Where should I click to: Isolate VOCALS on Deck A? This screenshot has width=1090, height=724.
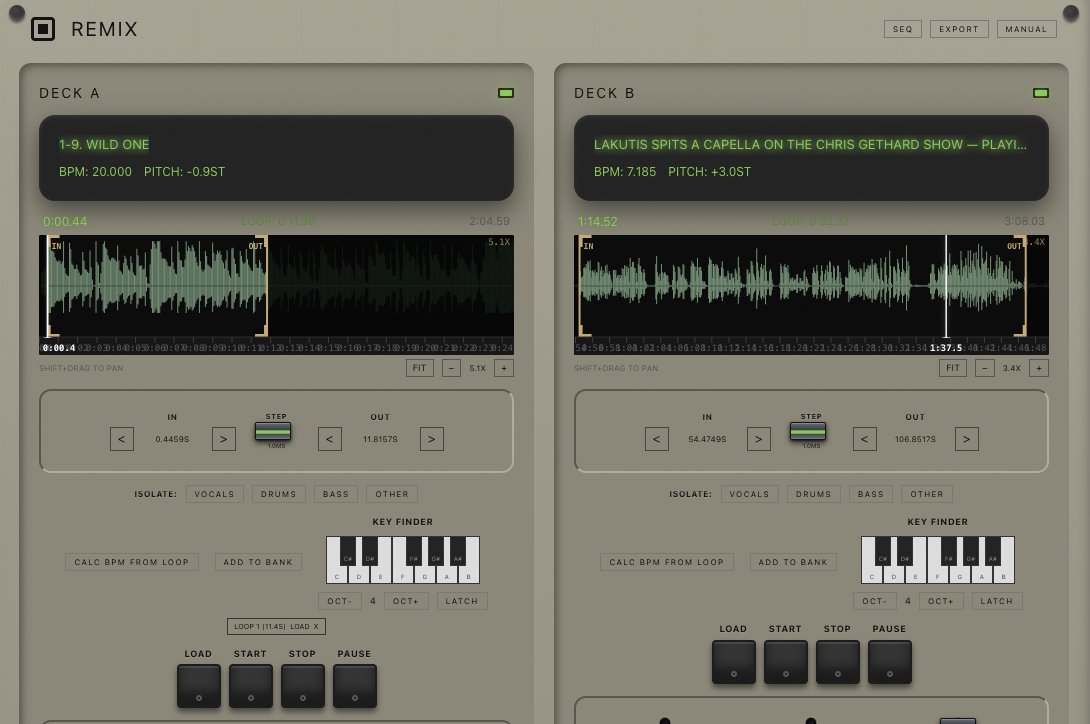[x=214, y=494]
